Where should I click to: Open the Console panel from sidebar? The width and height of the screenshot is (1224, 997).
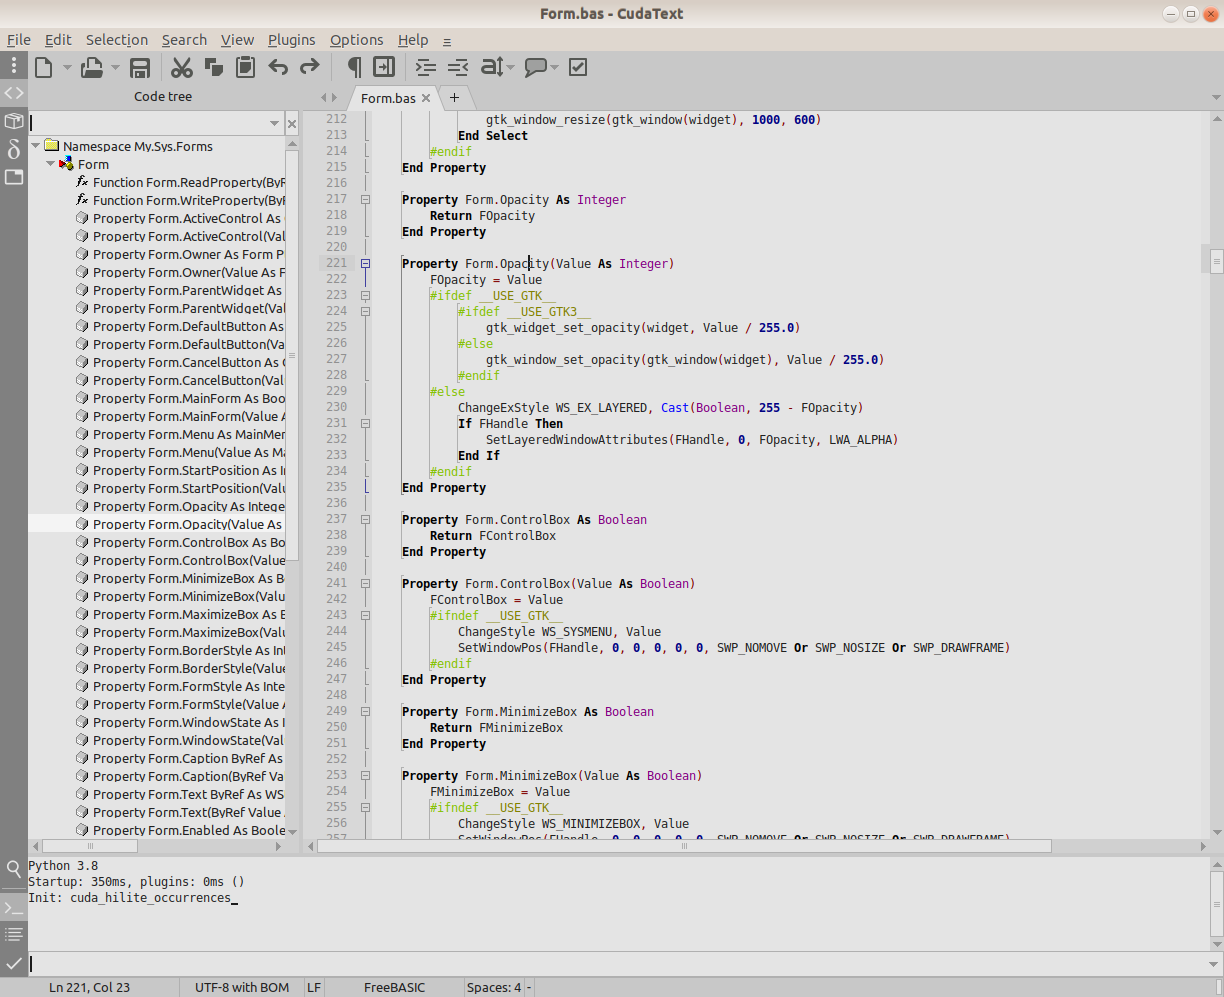(14, 908)
